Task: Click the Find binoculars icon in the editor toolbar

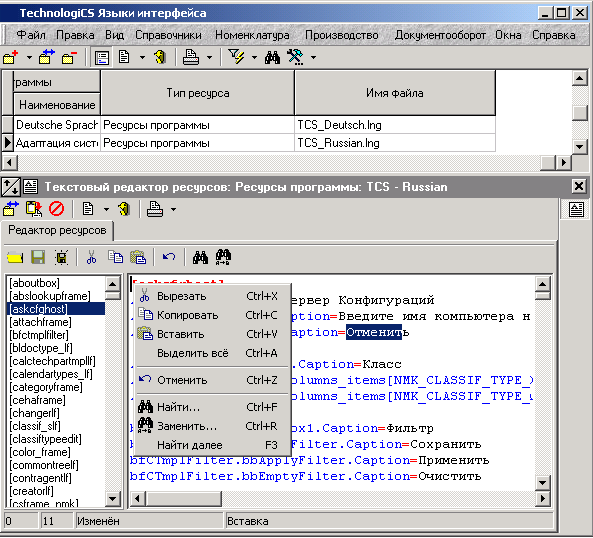Action: pos(200,257)
